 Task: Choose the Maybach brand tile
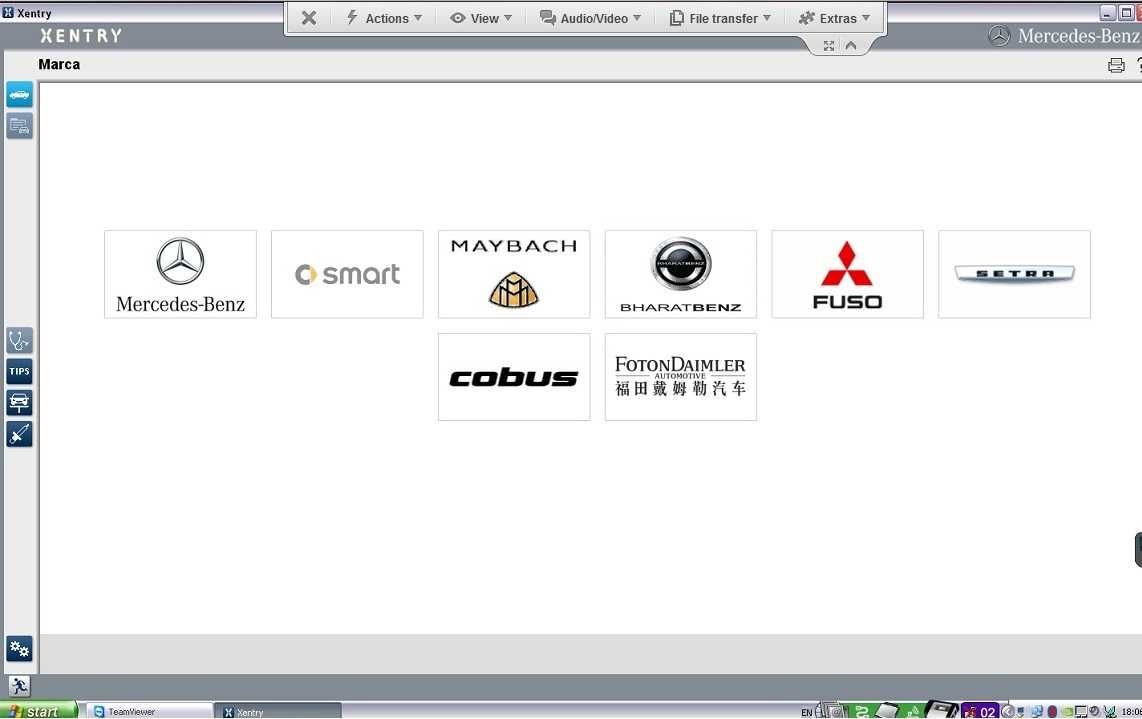pos(514,274)
